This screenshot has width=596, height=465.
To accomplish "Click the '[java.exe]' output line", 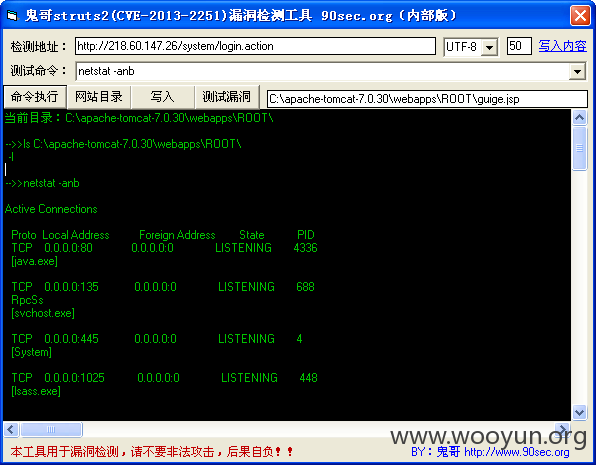I will point(35,261).
